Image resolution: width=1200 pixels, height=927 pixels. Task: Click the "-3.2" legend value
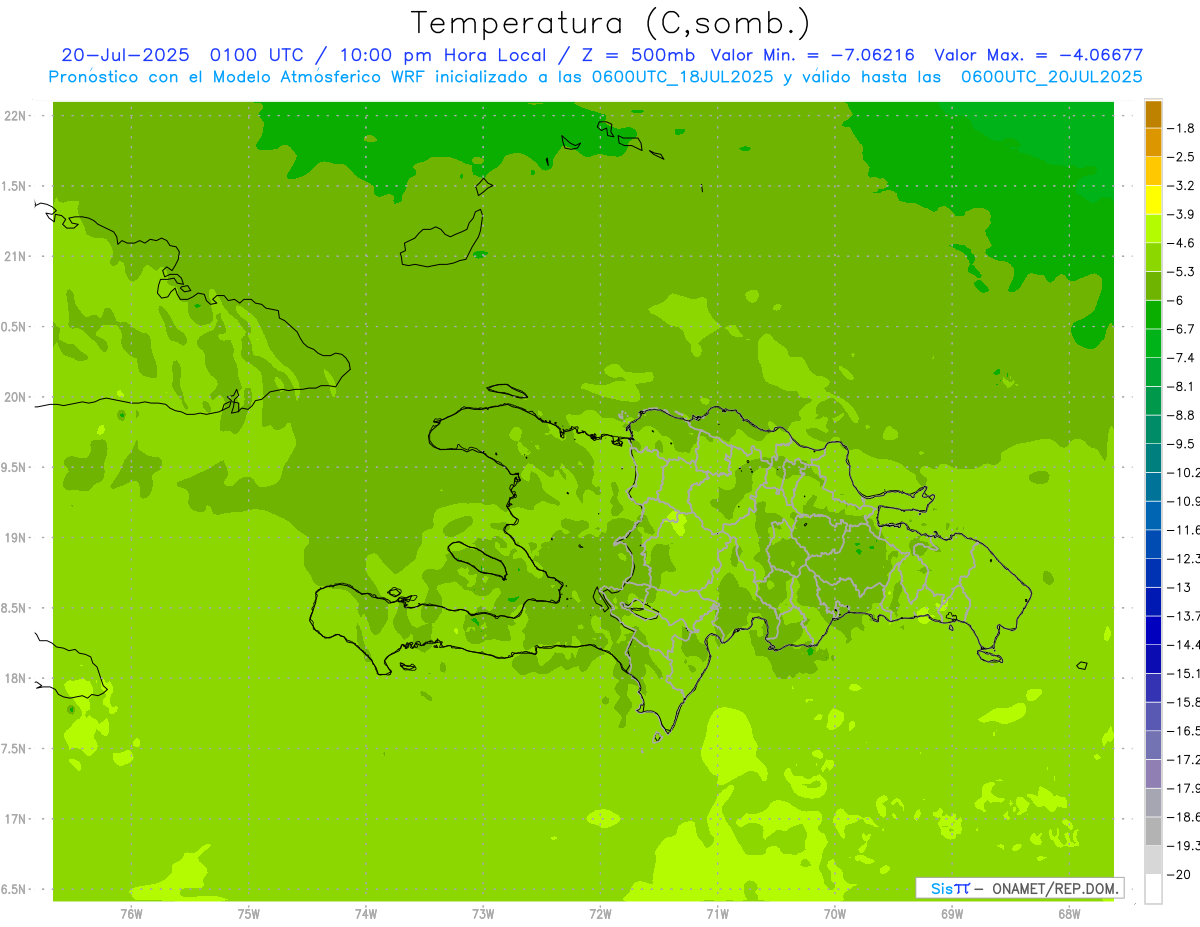click(1183, 186)
